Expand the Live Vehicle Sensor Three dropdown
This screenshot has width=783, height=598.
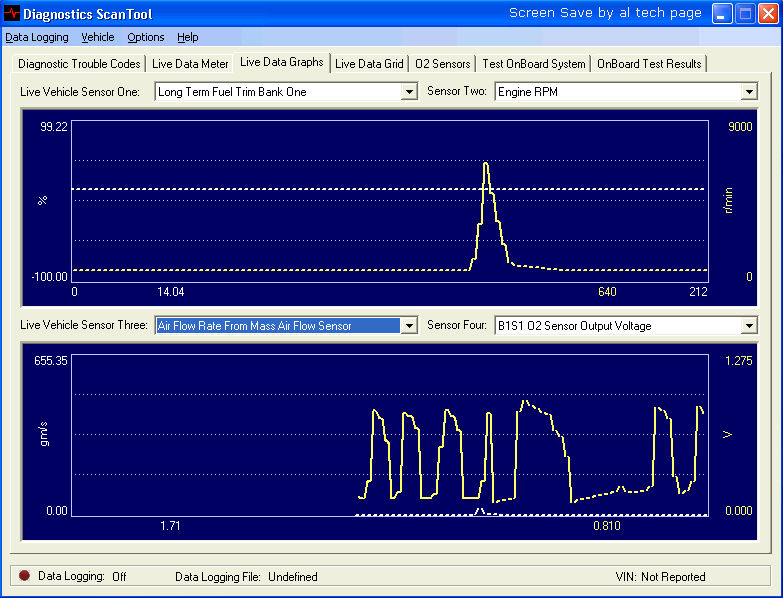408,326
